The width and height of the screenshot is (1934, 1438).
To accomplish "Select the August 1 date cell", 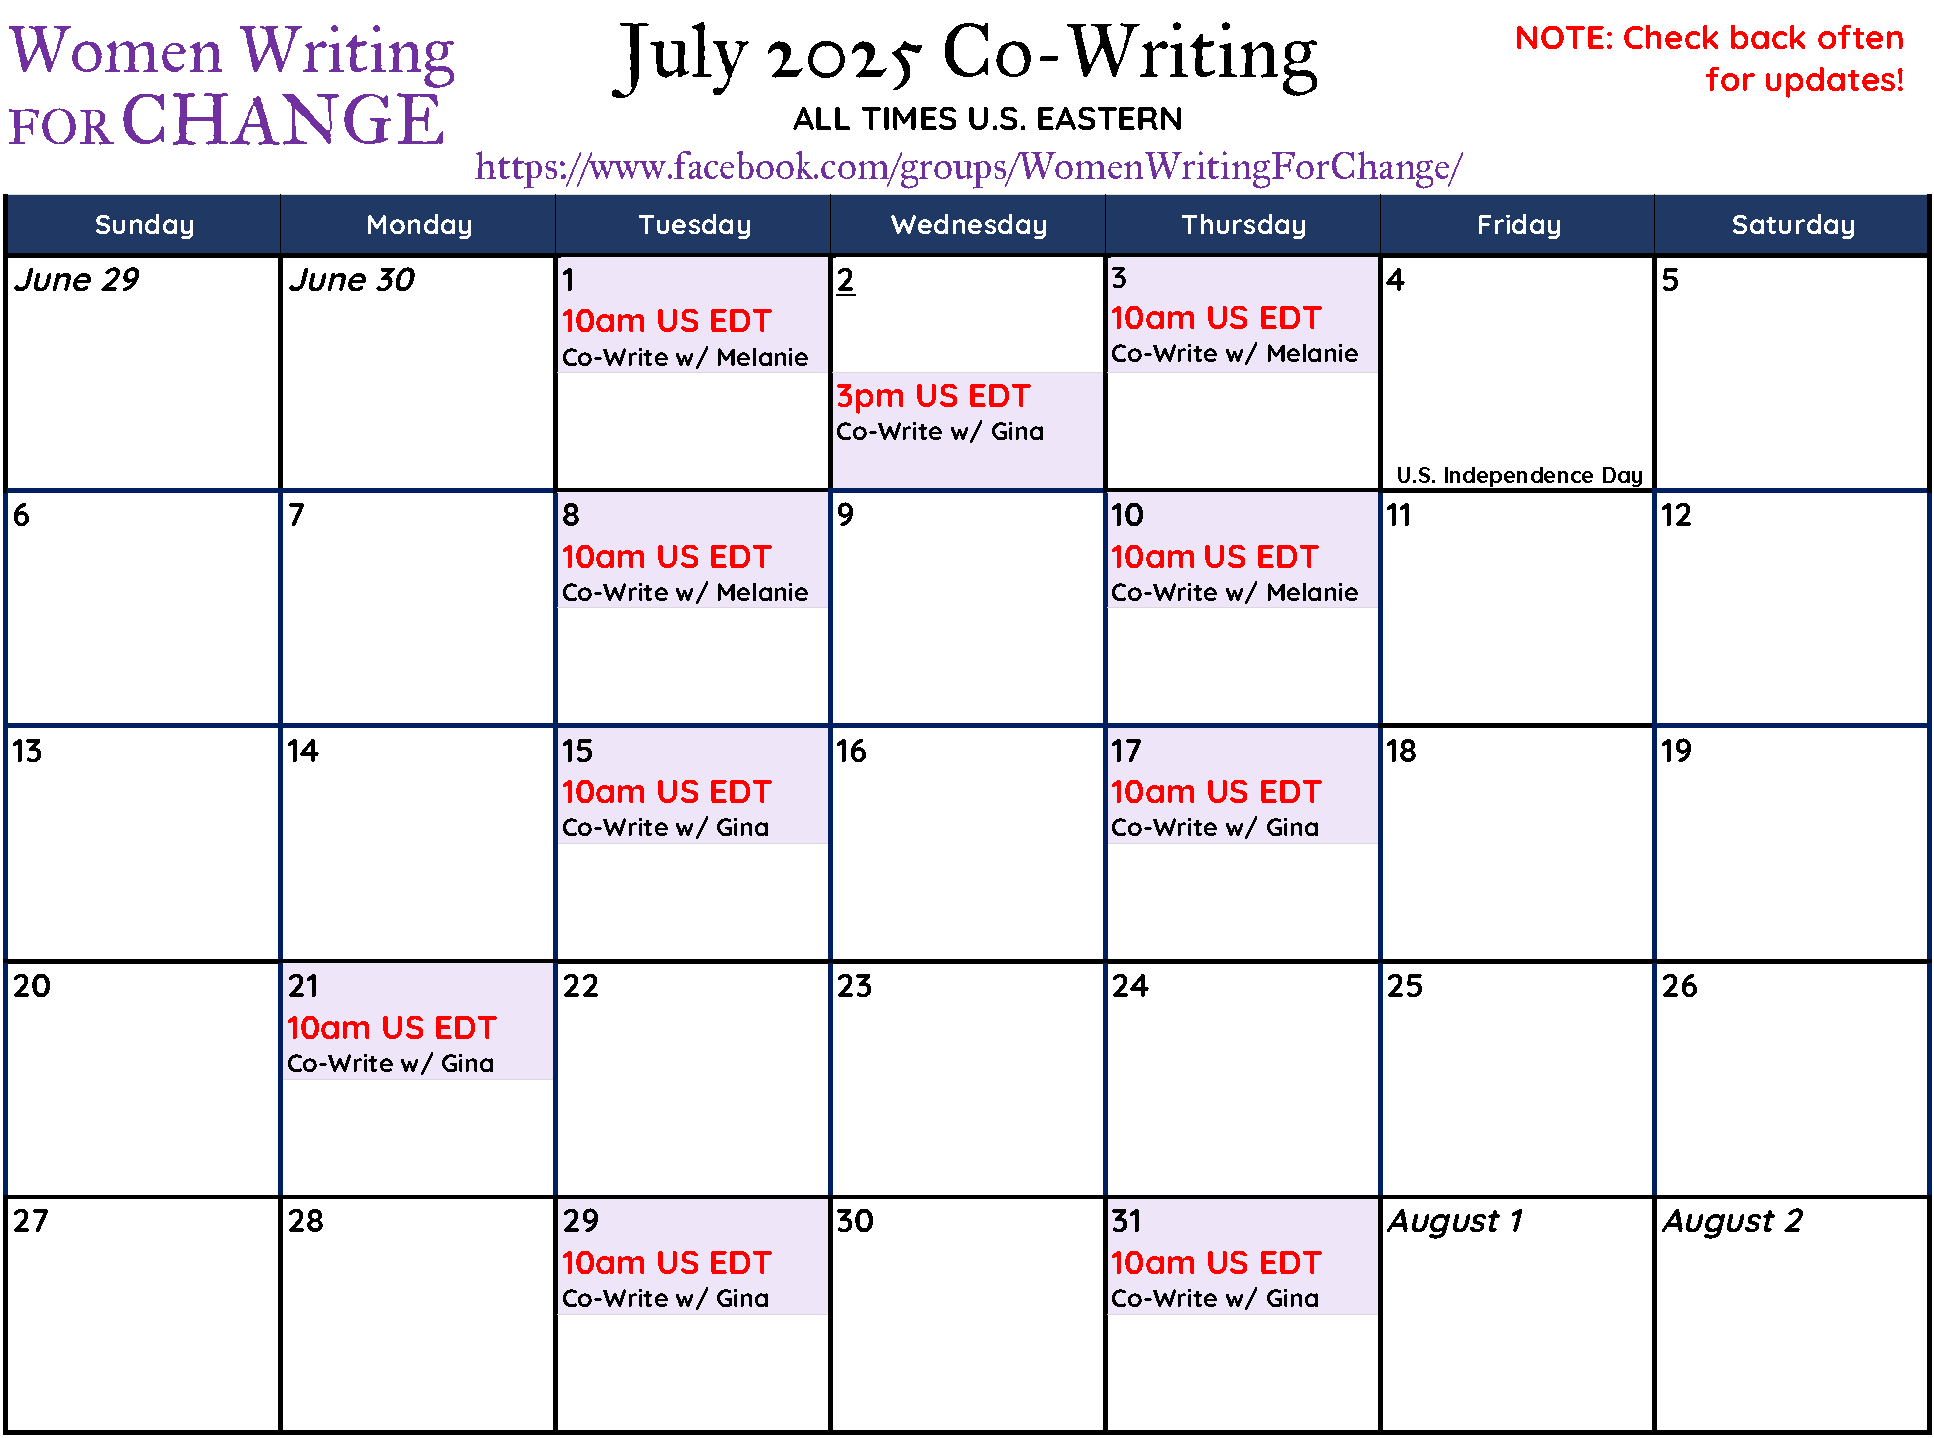I will click(1517, 1314).
